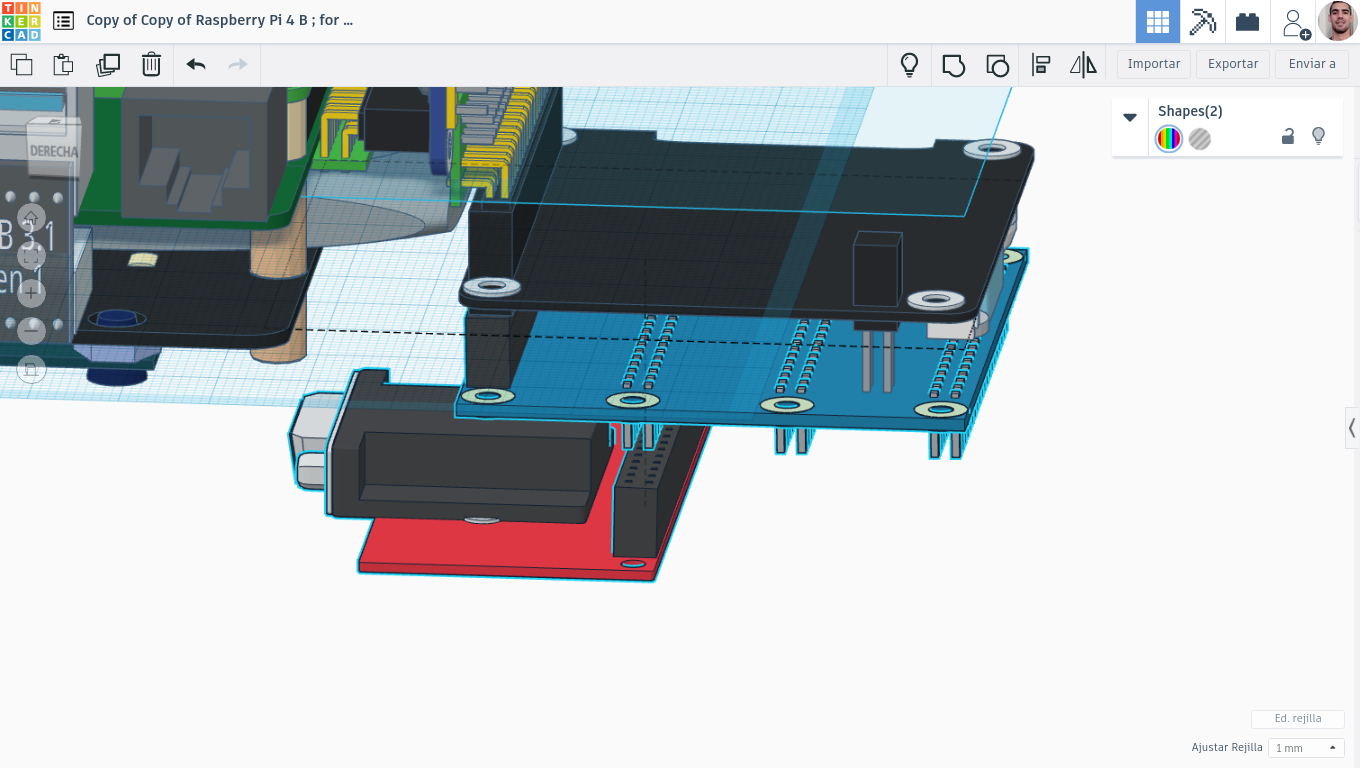The image size is (1360, 768).
Task: Open the Ajustar Rejilla 1 mm dropdown
Action: point(1306,748)
